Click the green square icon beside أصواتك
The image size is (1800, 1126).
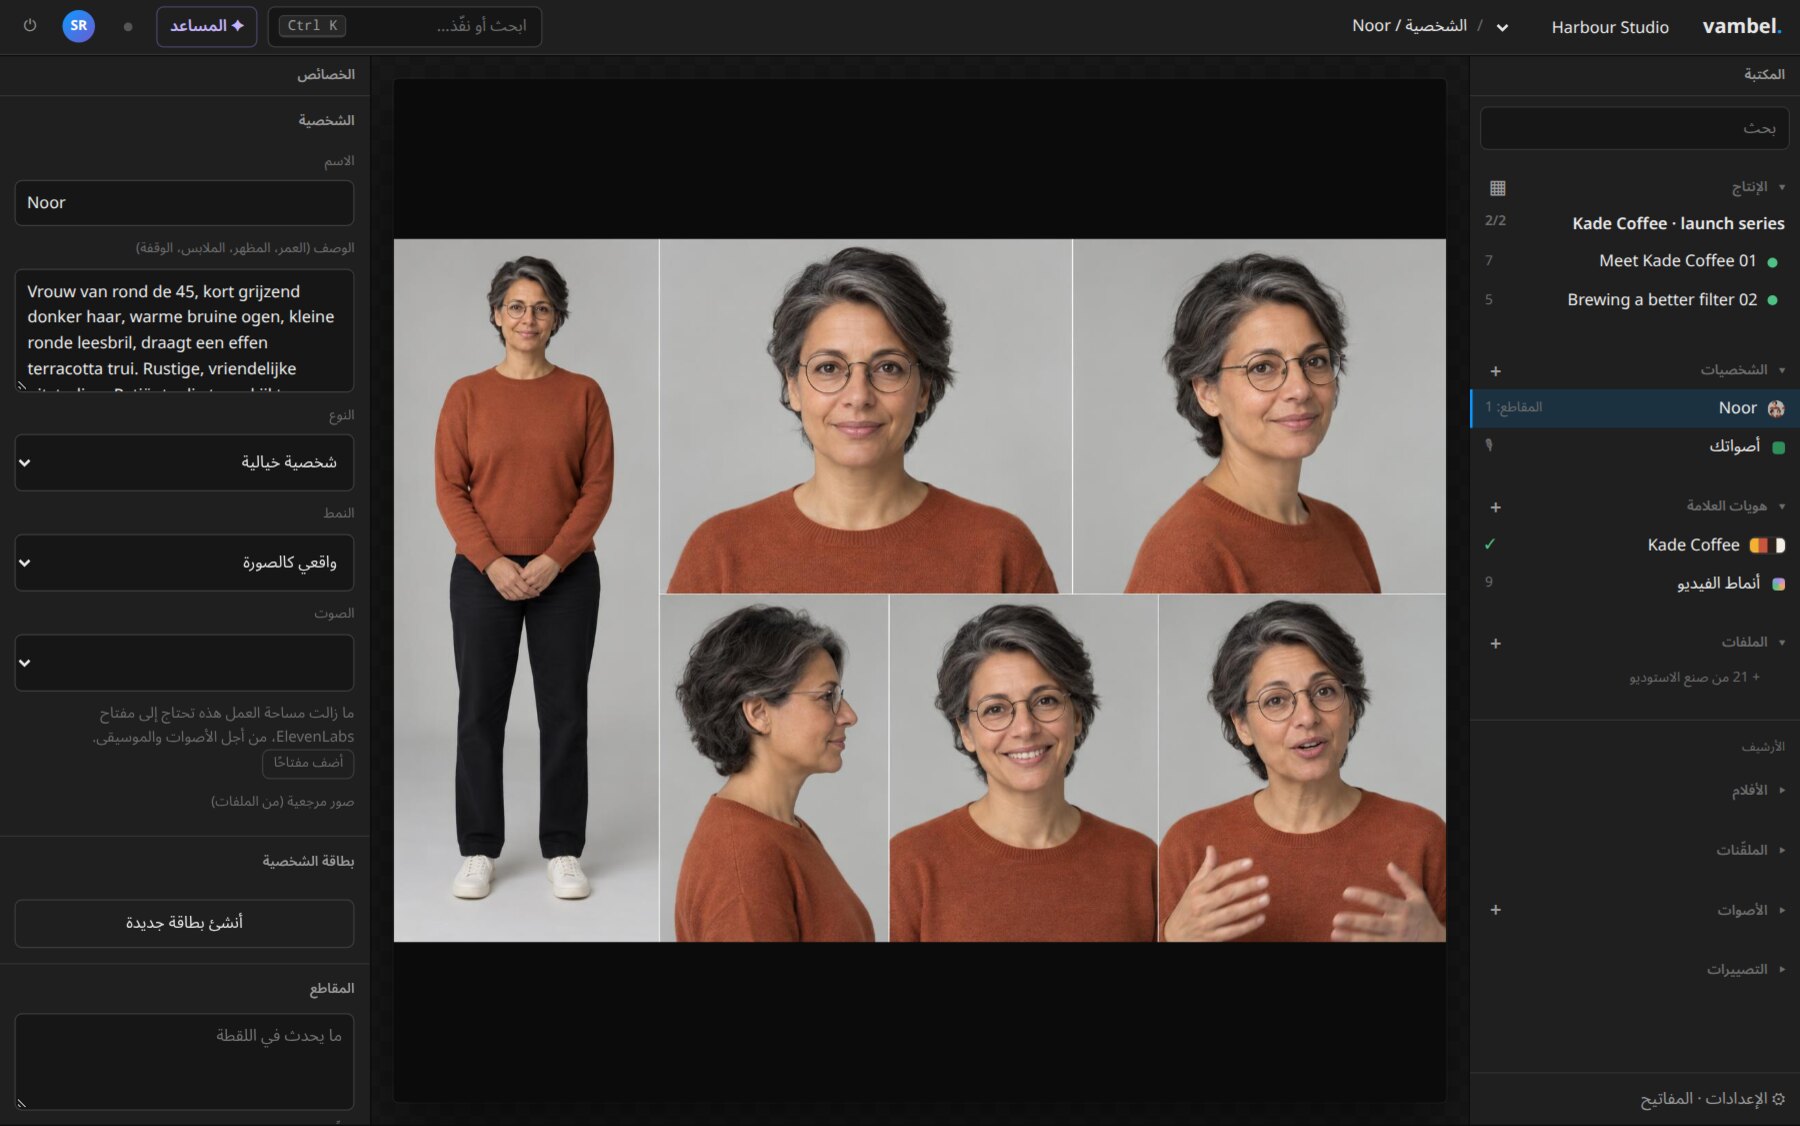(1778, 447)
